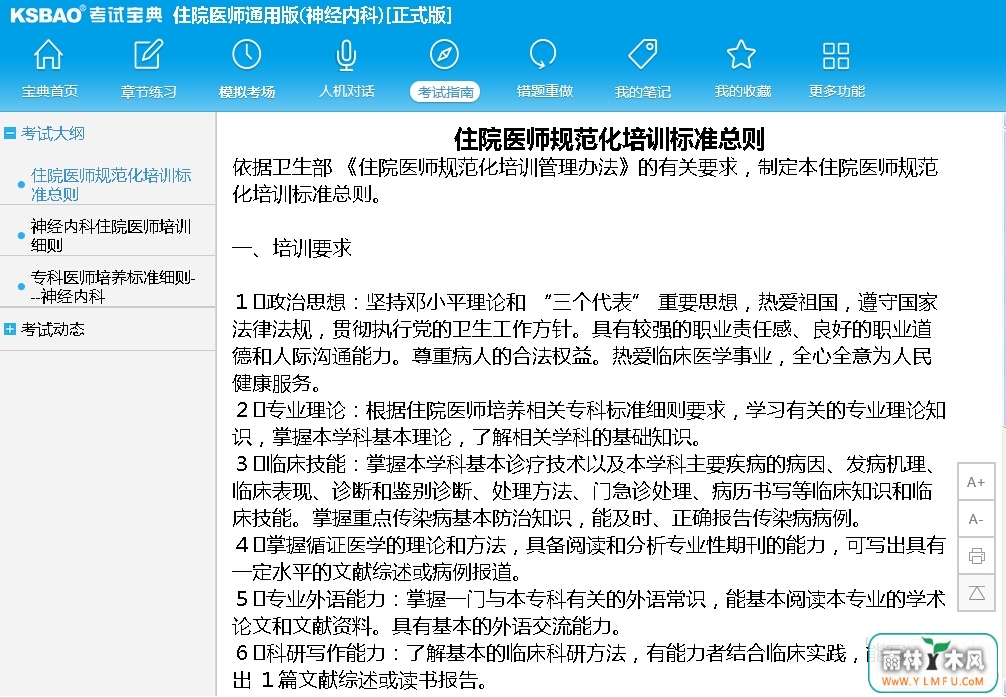Click the line starting 1 政治思想
This screenshot has height=698, width=1006.
point(586,302)
